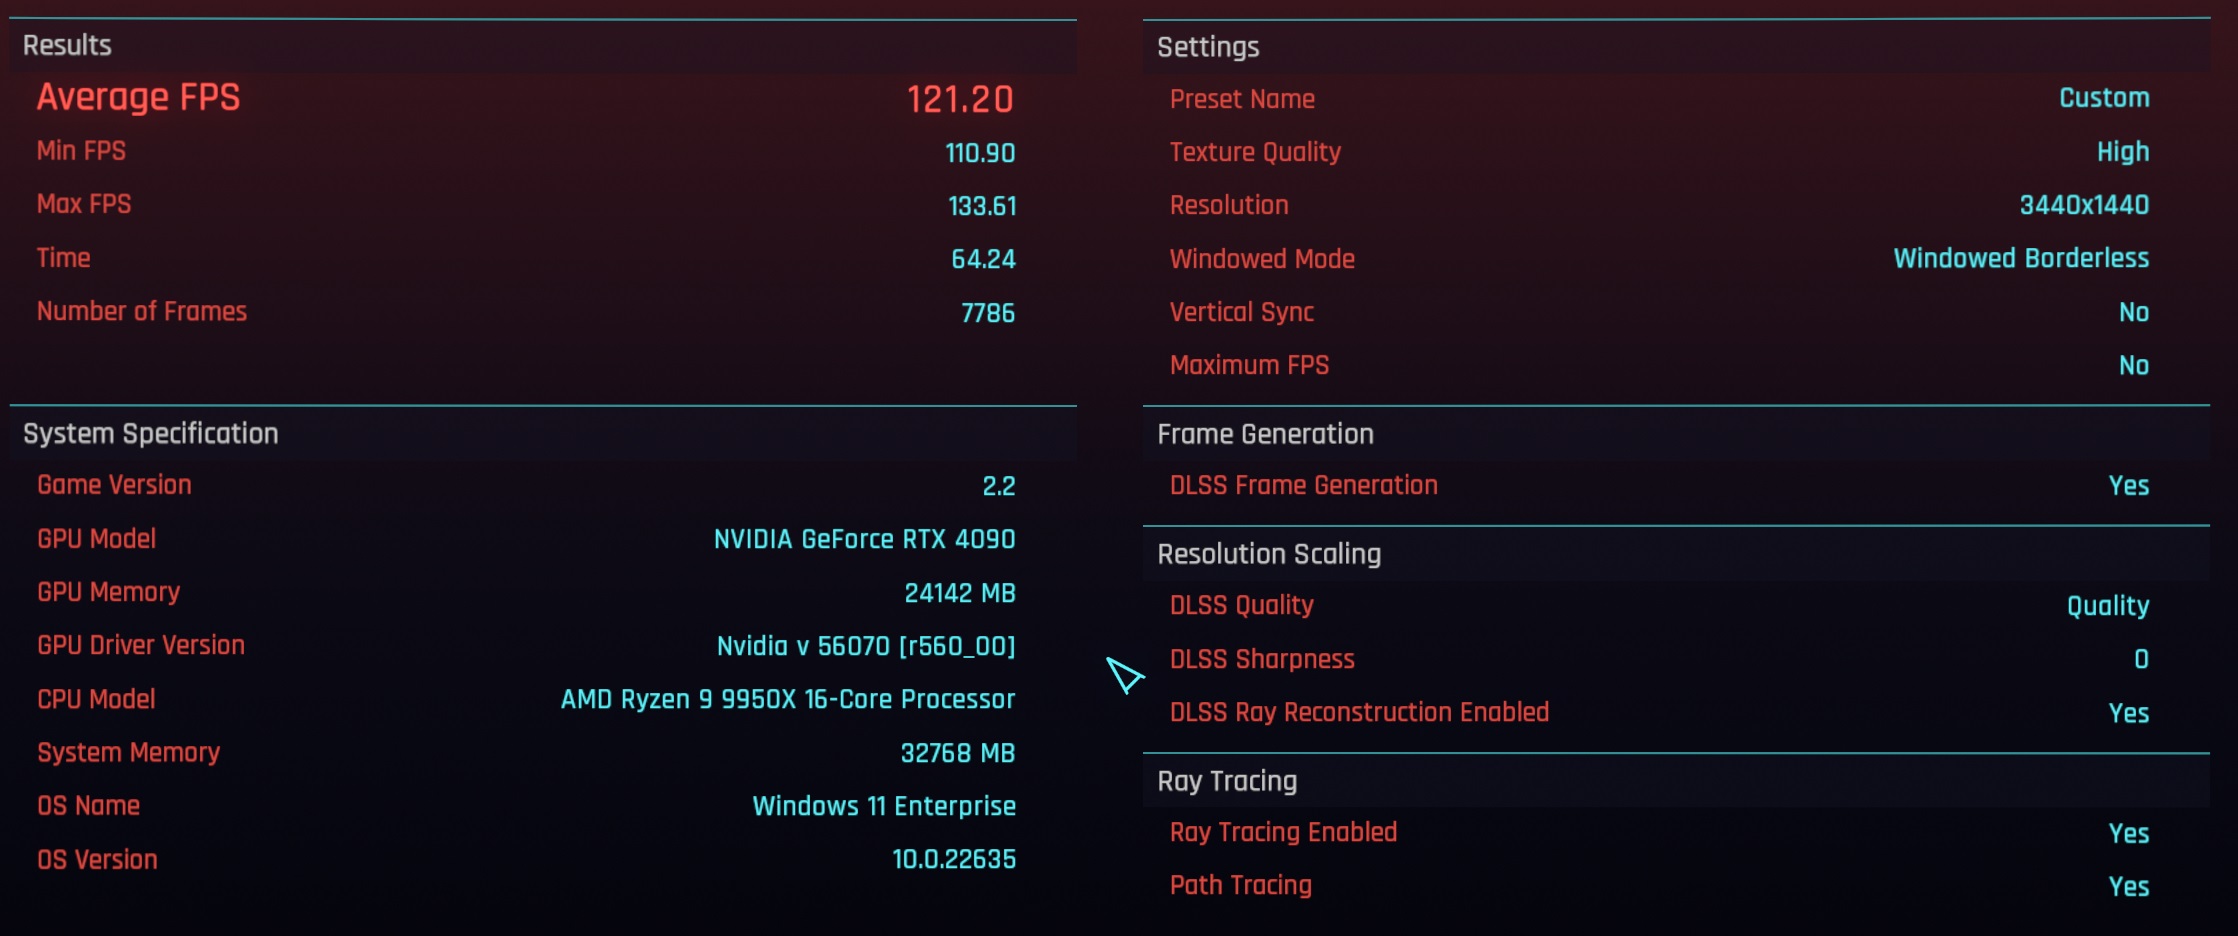Click the Windowed Mode Windowed Borderless value

[x=2021, y=258]
